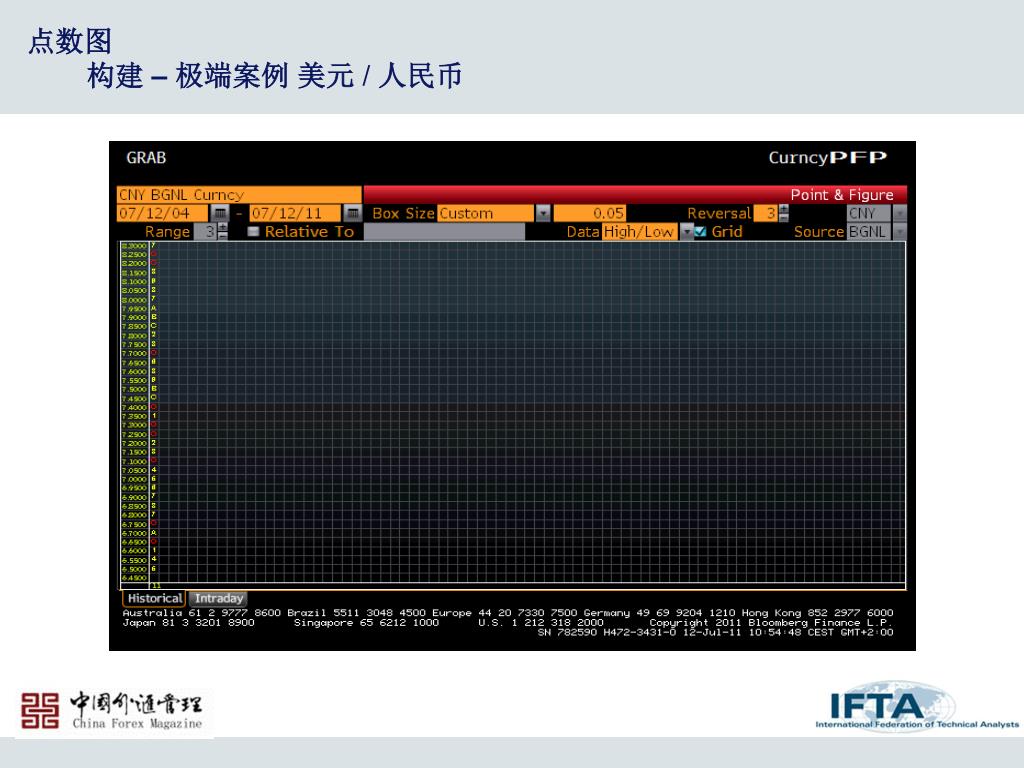
Task: Toggle the Grid checkbox
Action: pyautogui.click(x=700, y=231)
